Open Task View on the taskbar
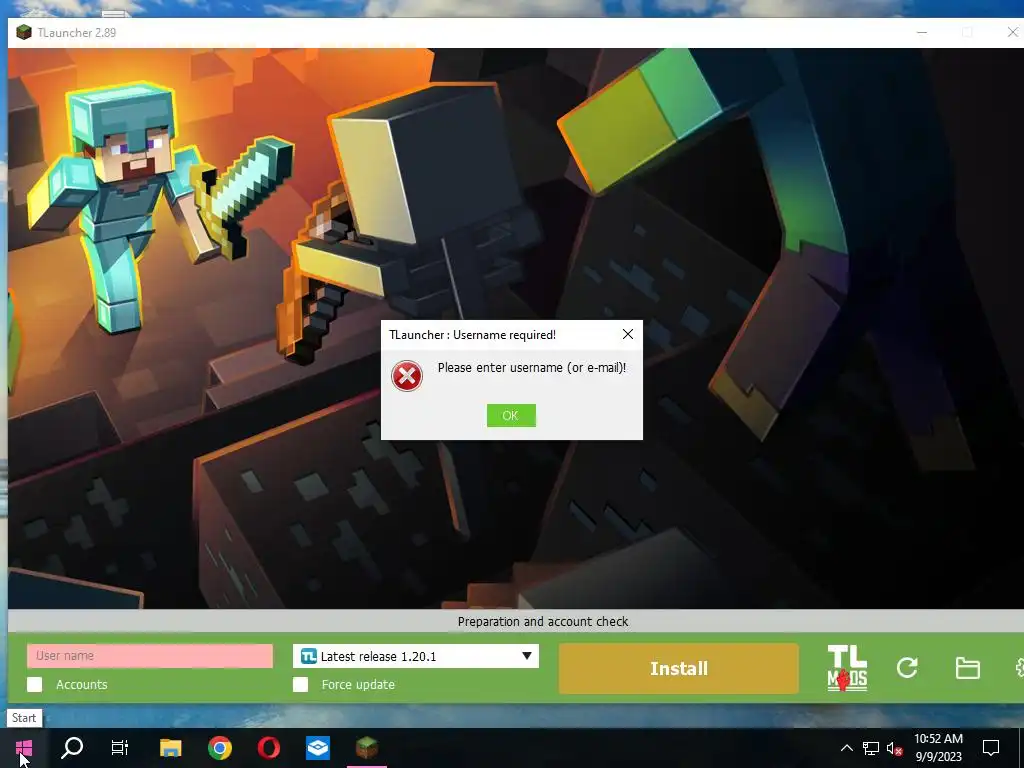Viewport: 1024px width, 768px height. point(120,748)
